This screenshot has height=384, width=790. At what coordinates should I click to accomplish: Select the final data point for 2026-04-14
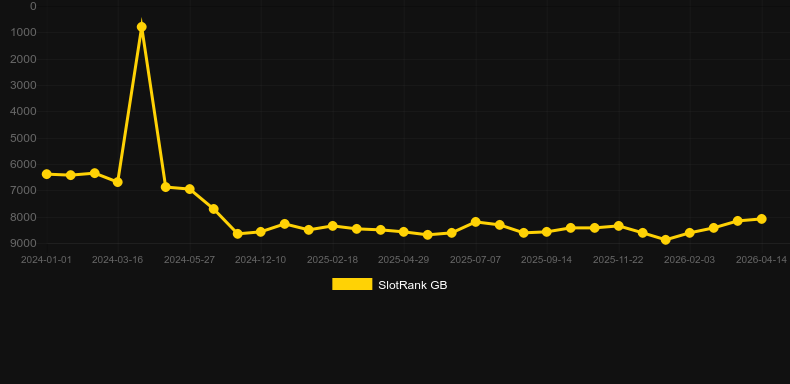point(762,219)
